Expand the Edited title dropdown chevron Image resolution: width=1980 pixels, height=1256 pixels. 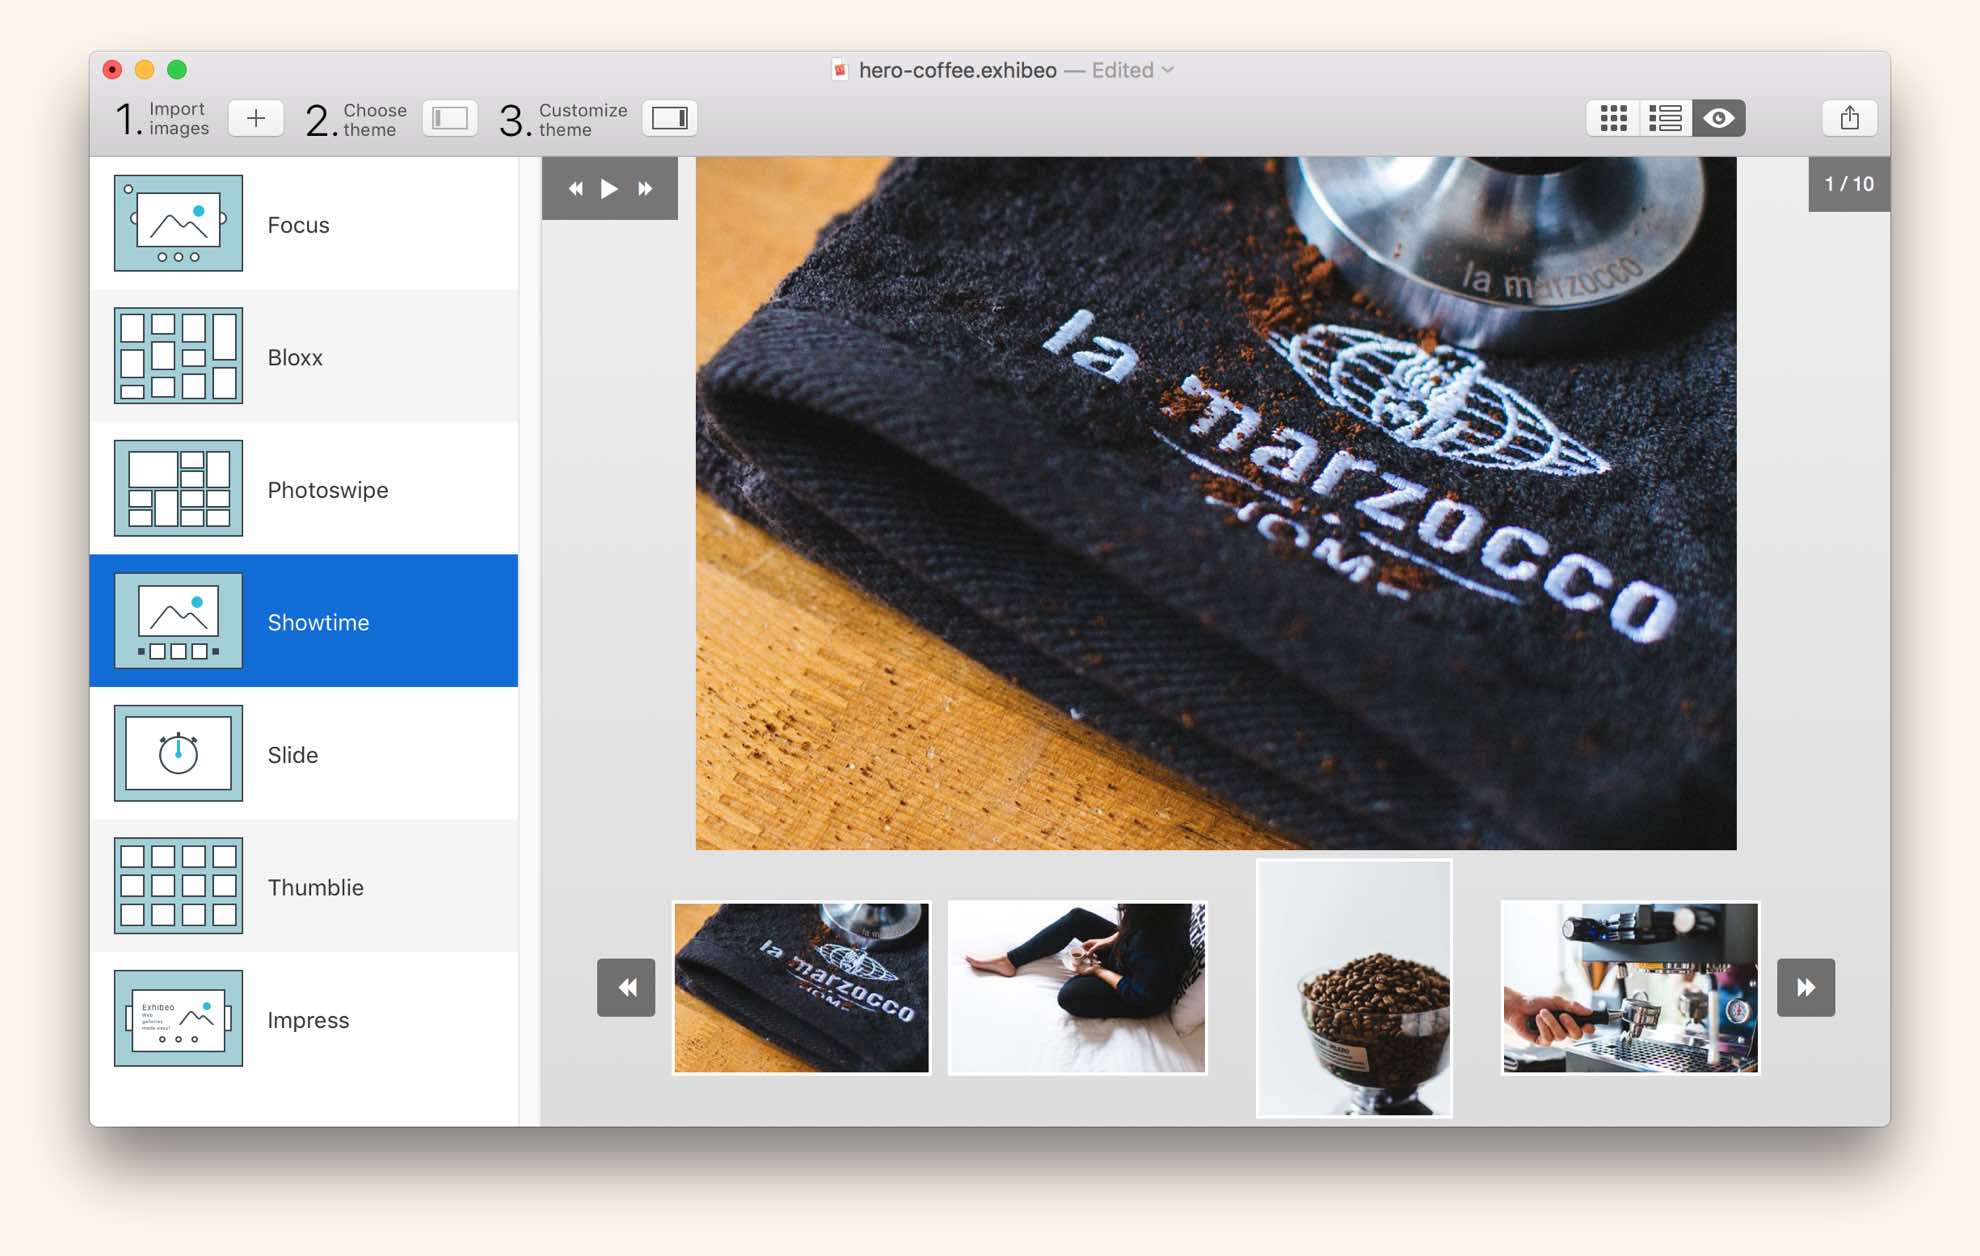[1168, 70]
